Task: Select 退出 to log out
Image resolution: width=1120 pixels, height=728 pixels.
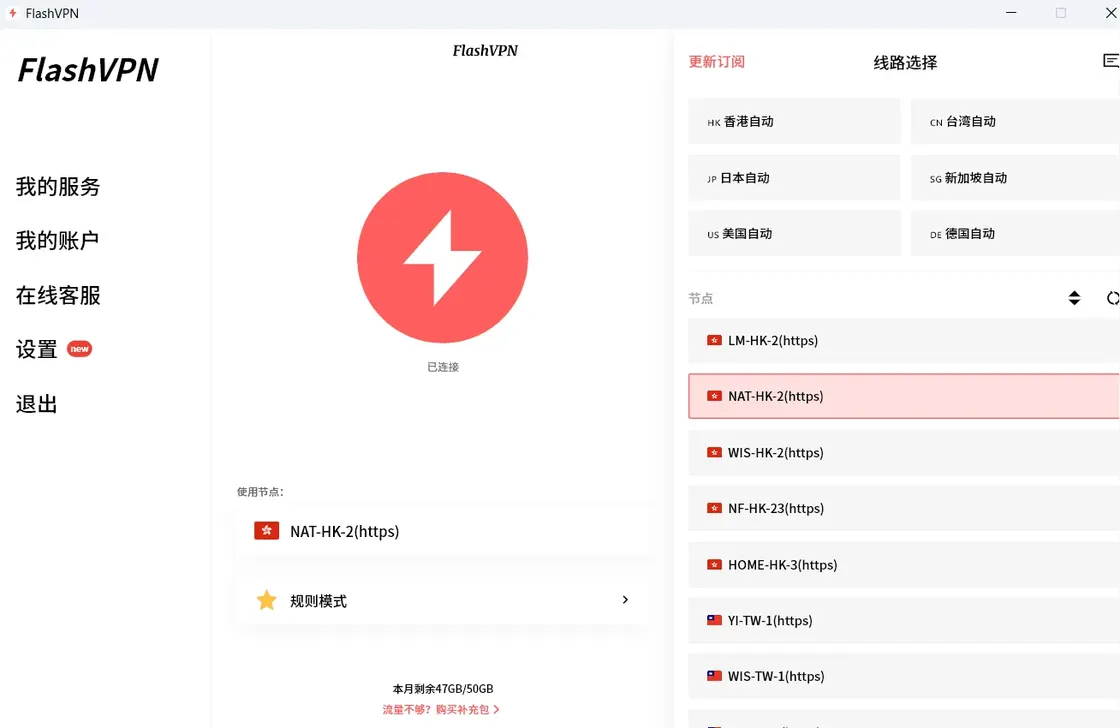Action: (x=36, y=404)
